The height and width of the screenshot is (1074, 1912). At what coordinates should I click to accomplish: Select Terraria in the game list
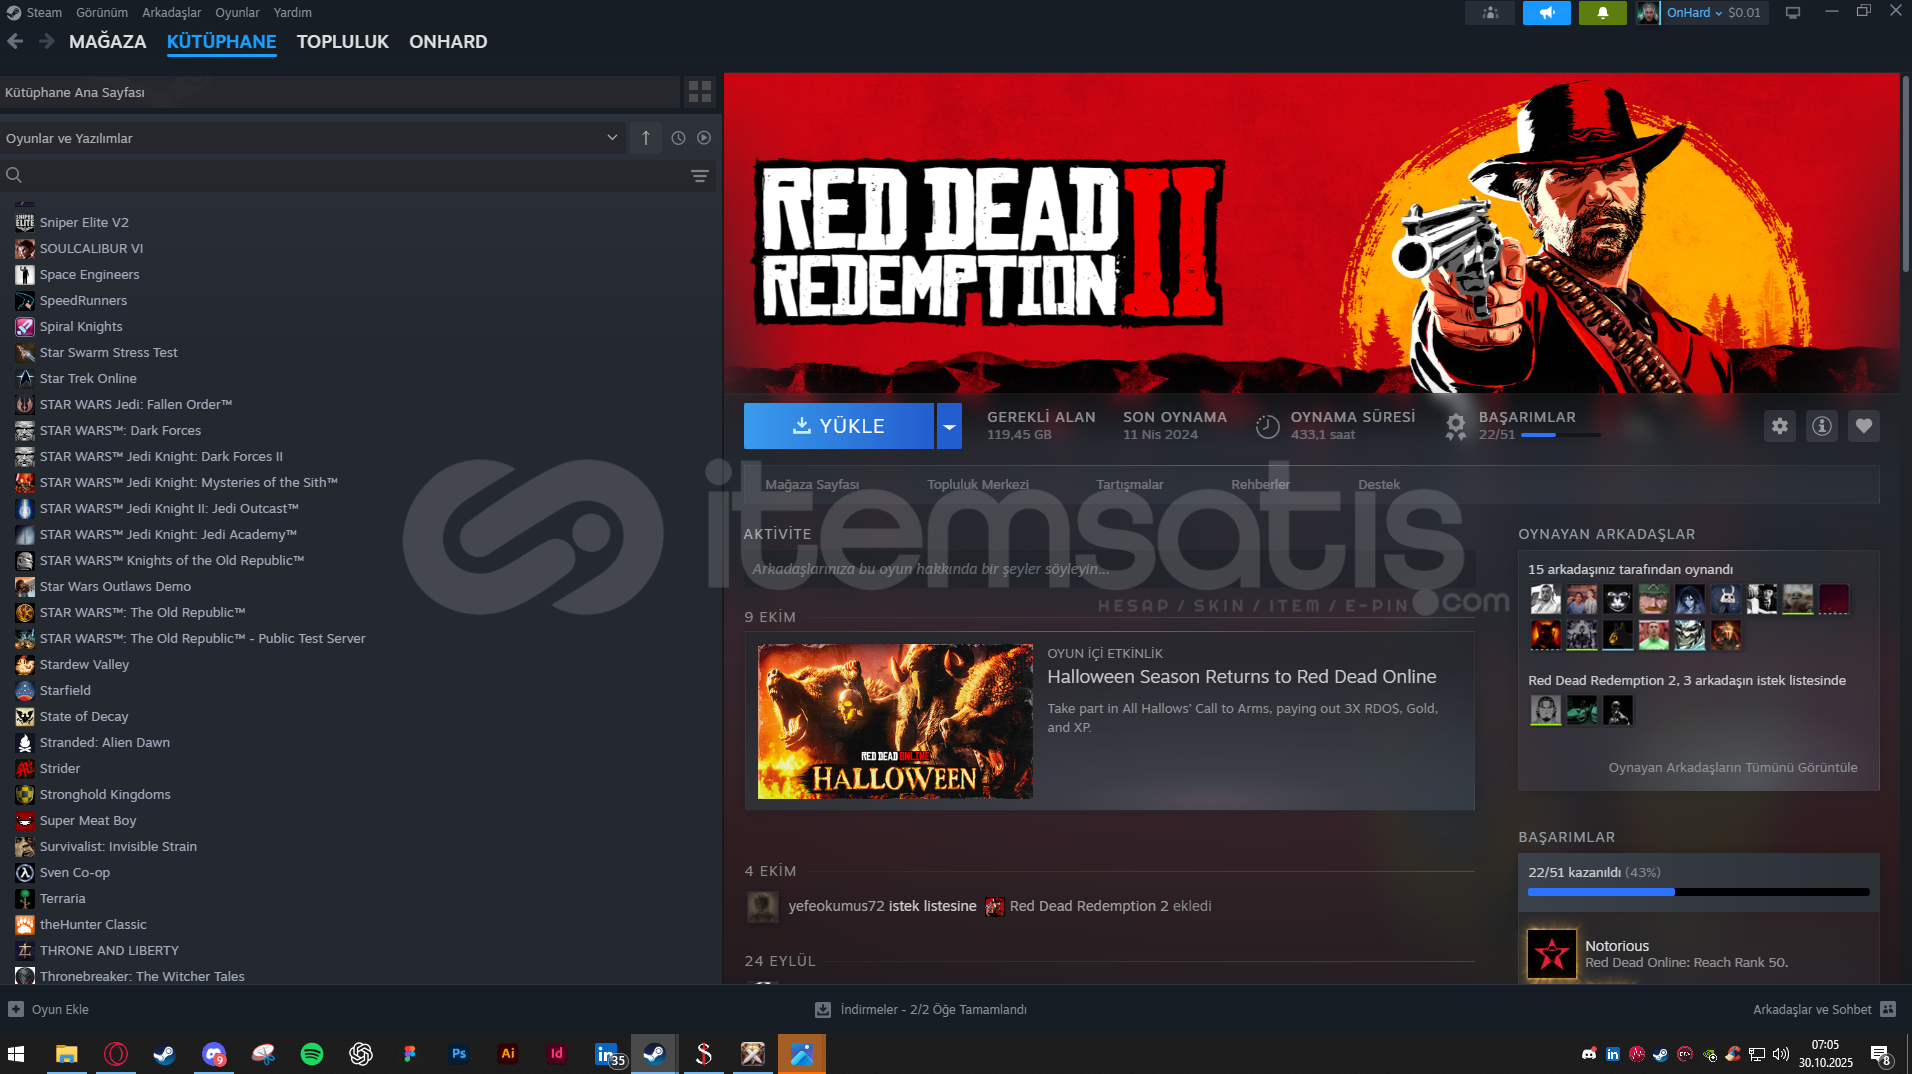point(63,899)
